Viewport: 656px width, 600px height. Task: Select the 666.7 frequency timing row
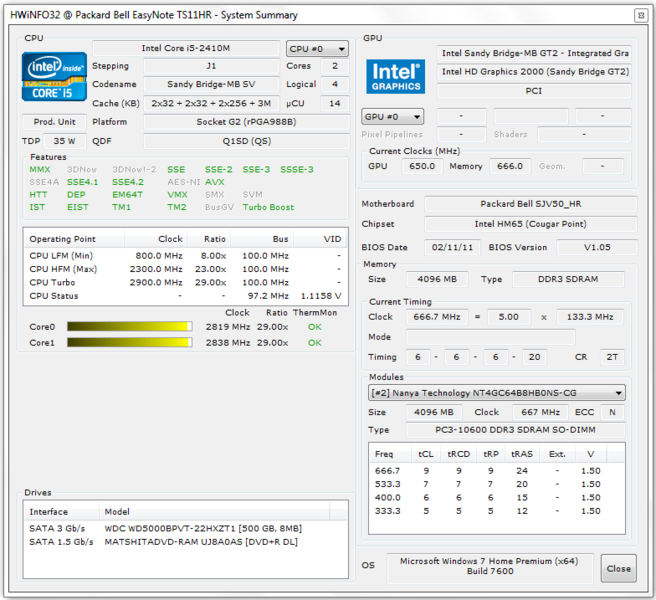click(x=497, y=471)
